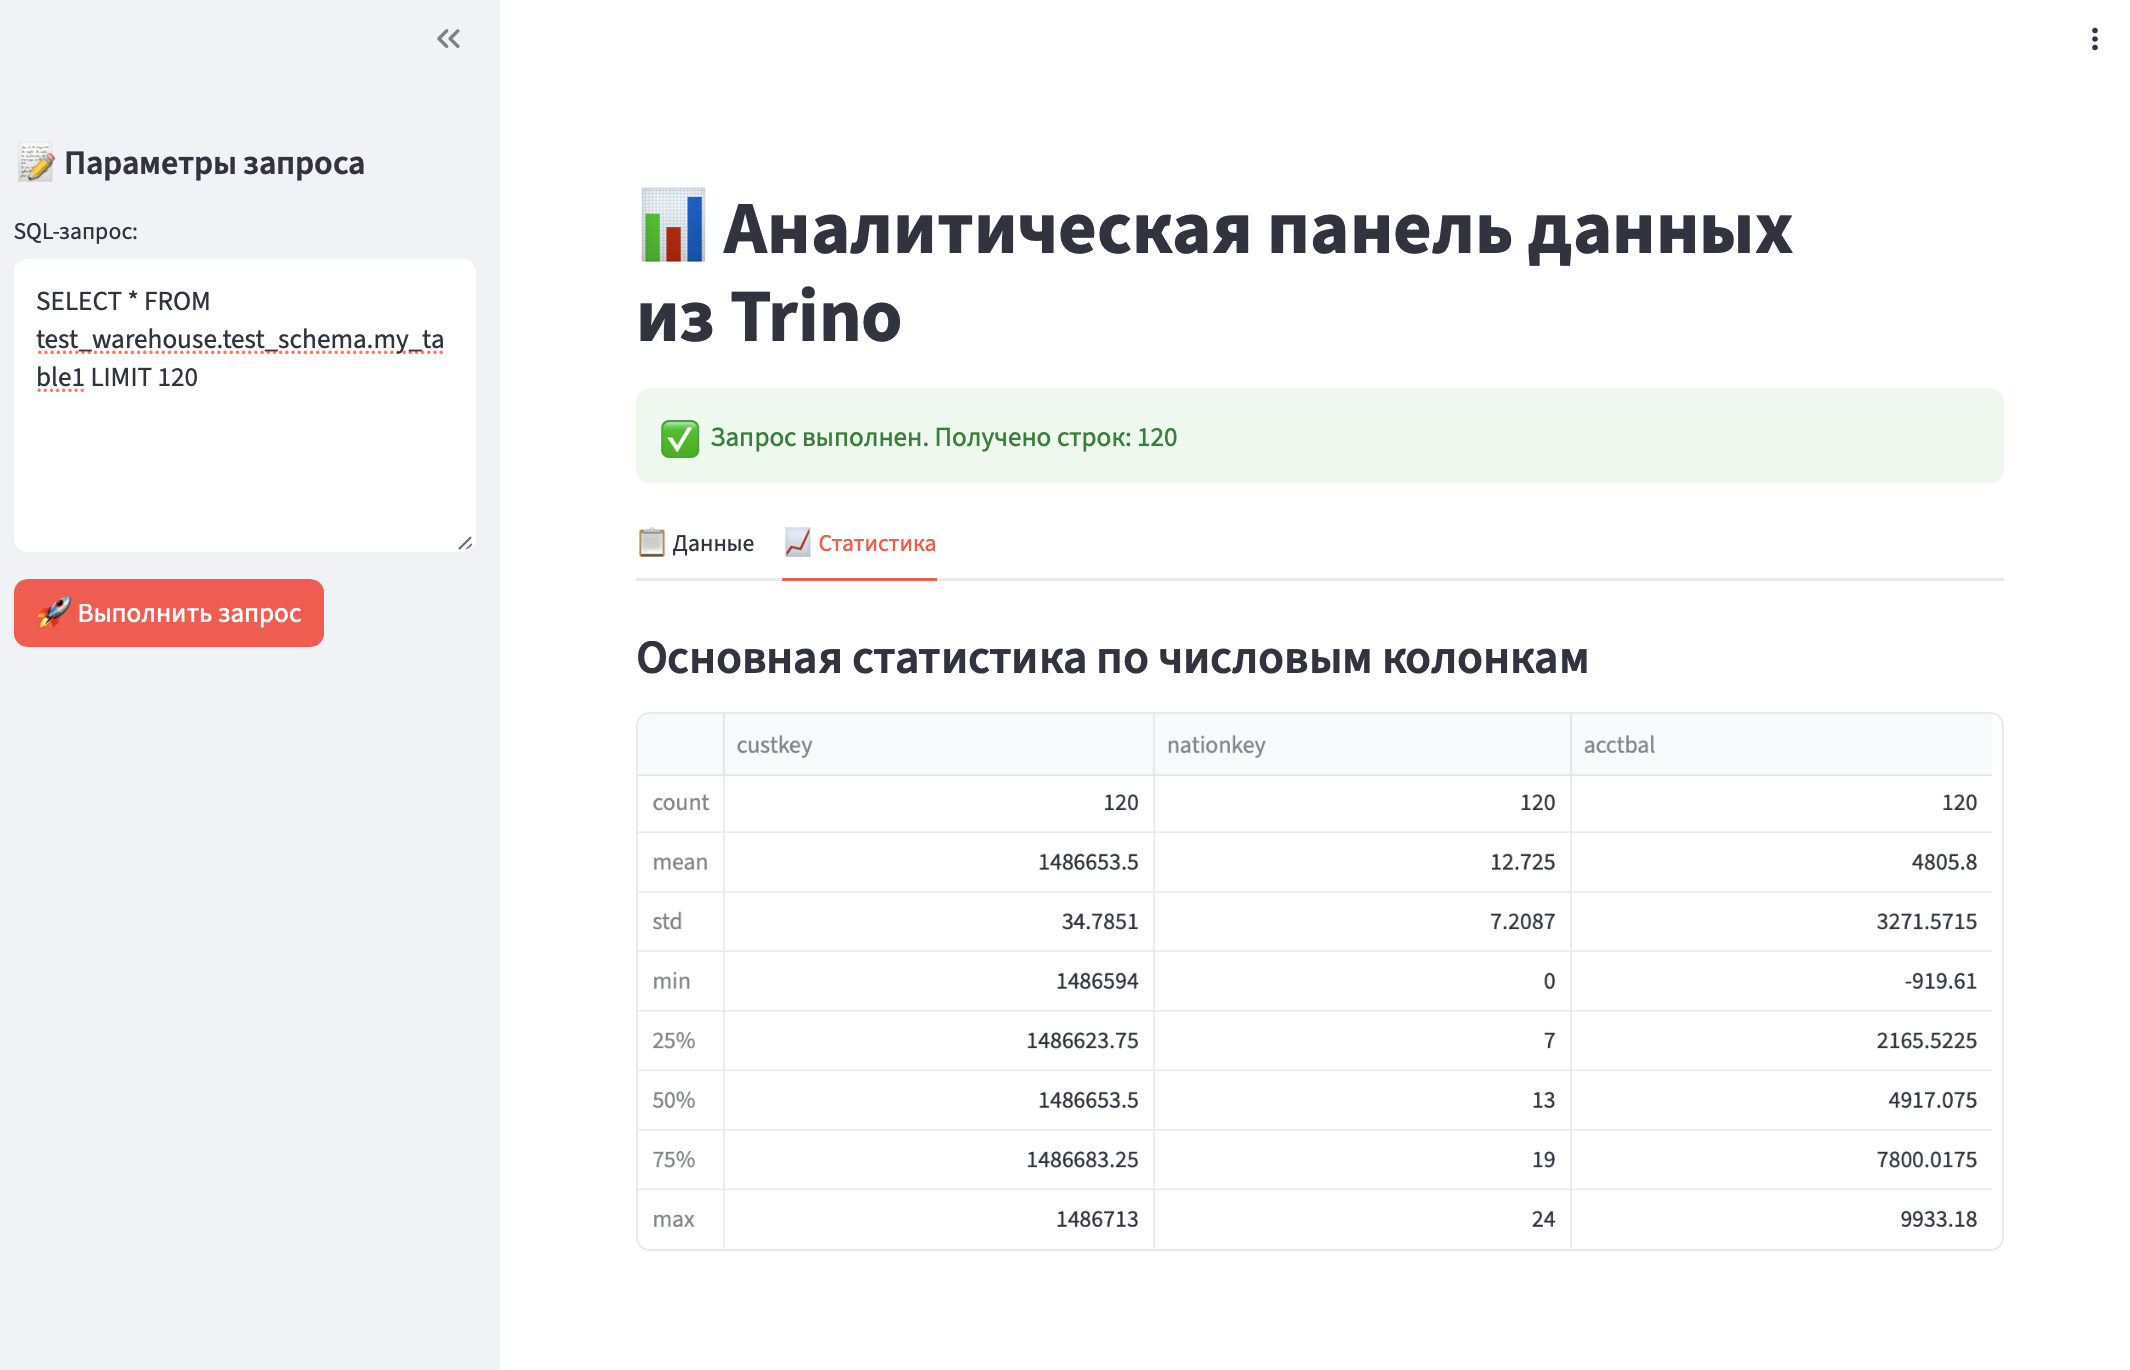Screen dimensions: 2130x1370
Task: Open the three-dot main menu
Action: pyautogui.click(x=2094, y=39)
